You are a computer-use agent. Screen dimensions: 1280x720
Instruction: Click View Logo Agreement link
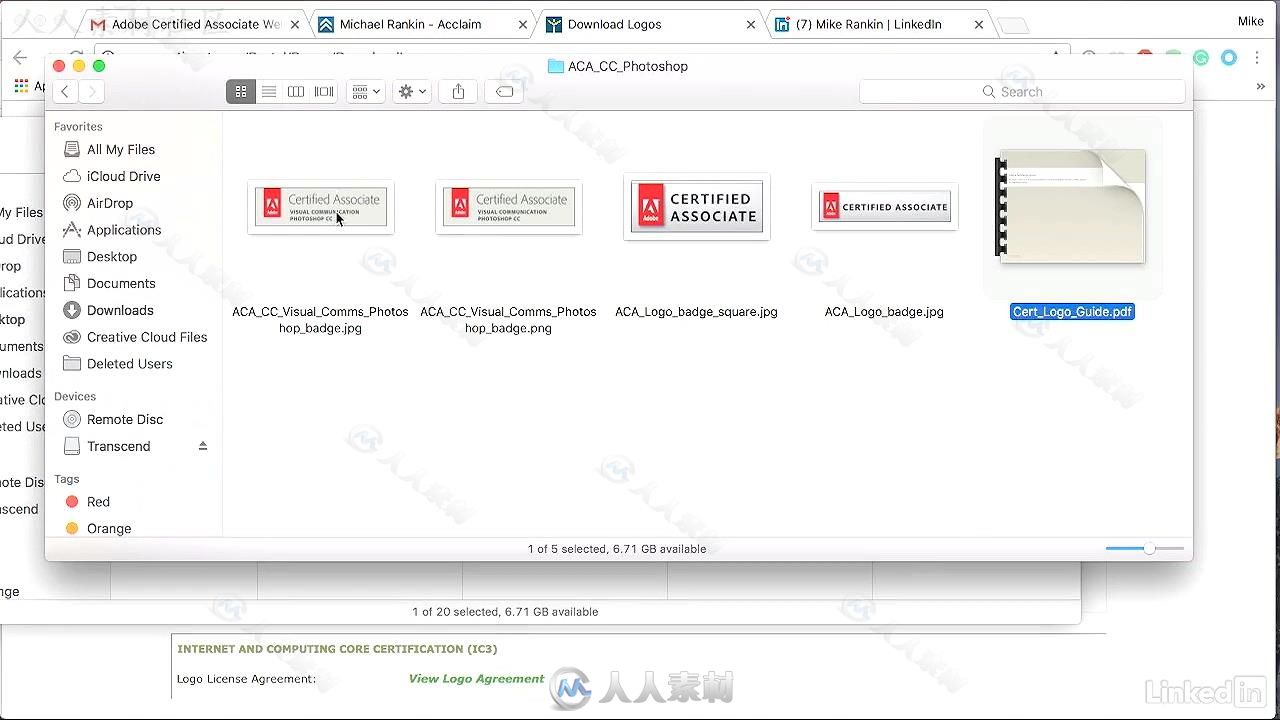coord(476,679)
